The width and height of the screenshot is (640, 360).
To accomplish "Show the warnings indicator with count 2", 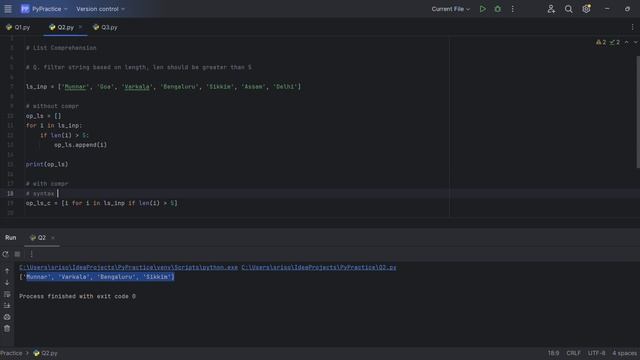I will pos(601,42).
